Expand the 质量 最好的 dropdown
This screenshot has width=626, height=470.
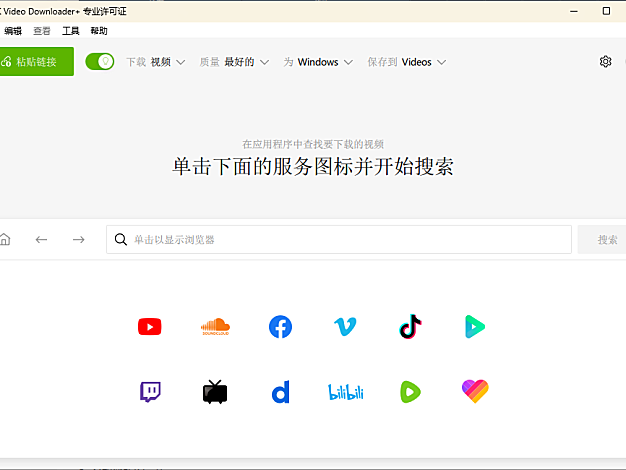234,62
